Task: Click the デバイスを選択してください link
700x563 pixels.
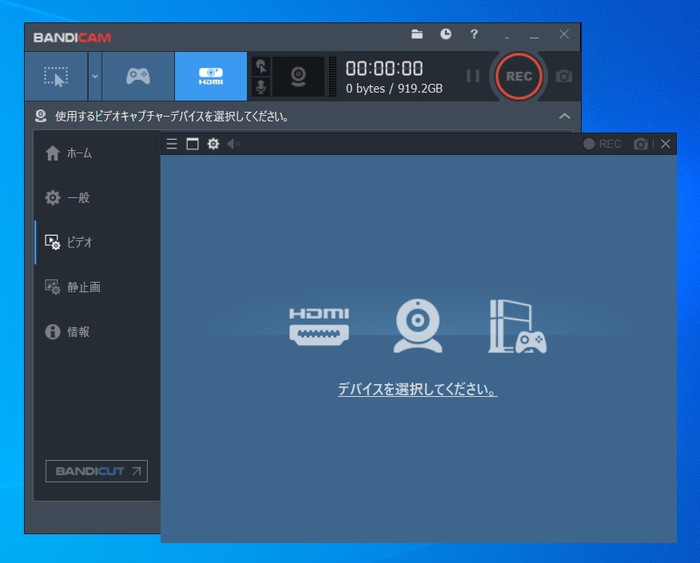Action: [417, 389]
